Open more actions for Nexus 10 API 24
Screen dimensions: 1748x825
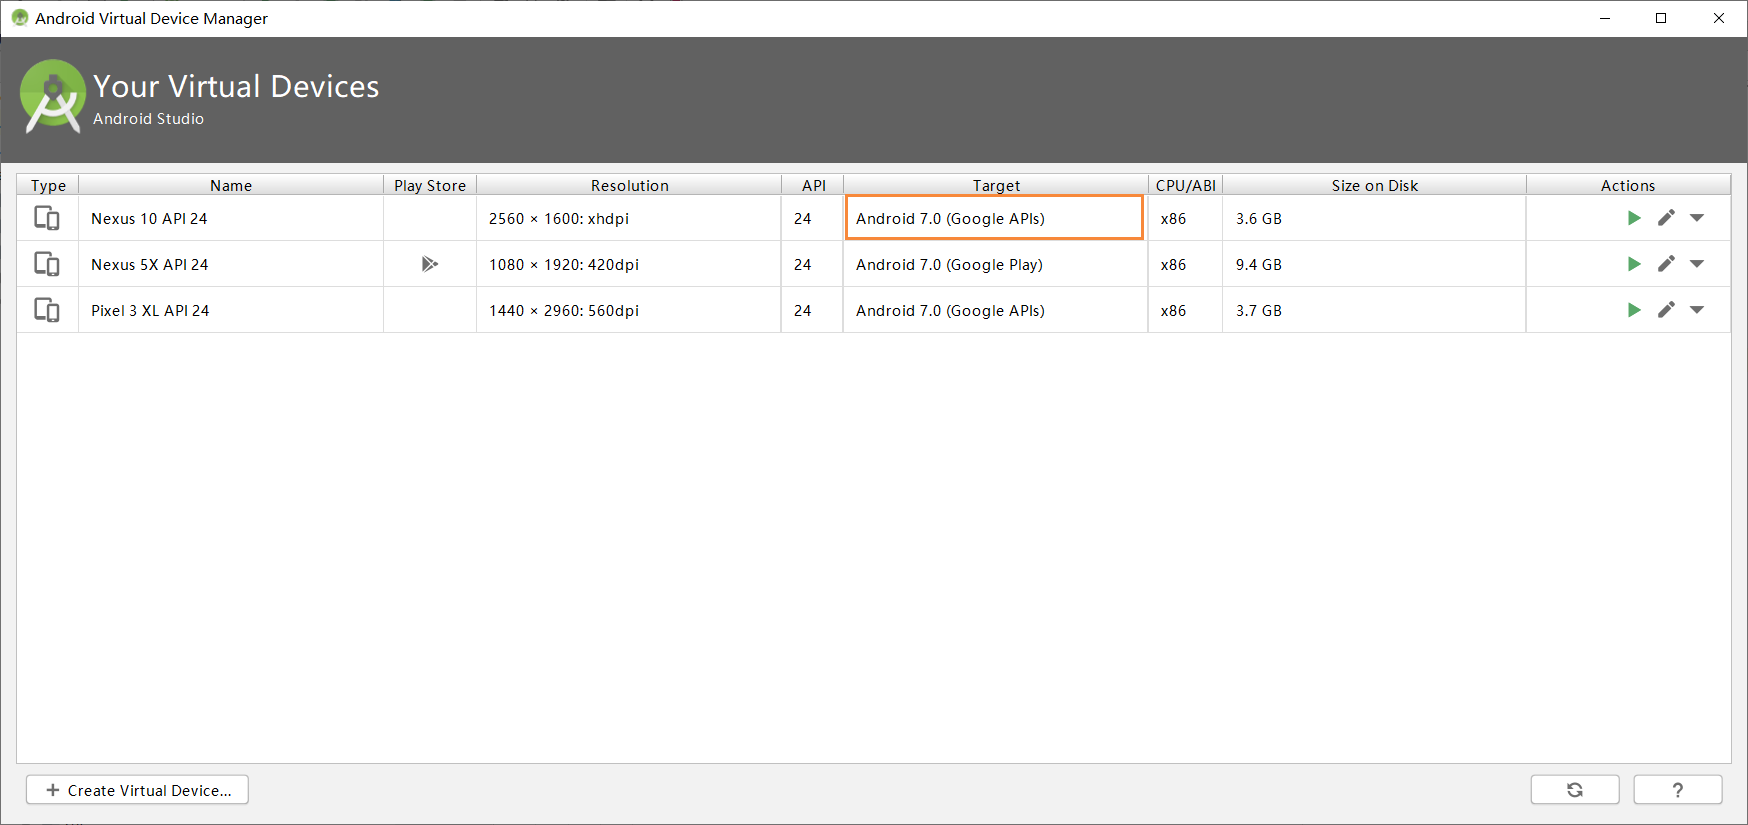point(1697,218)
